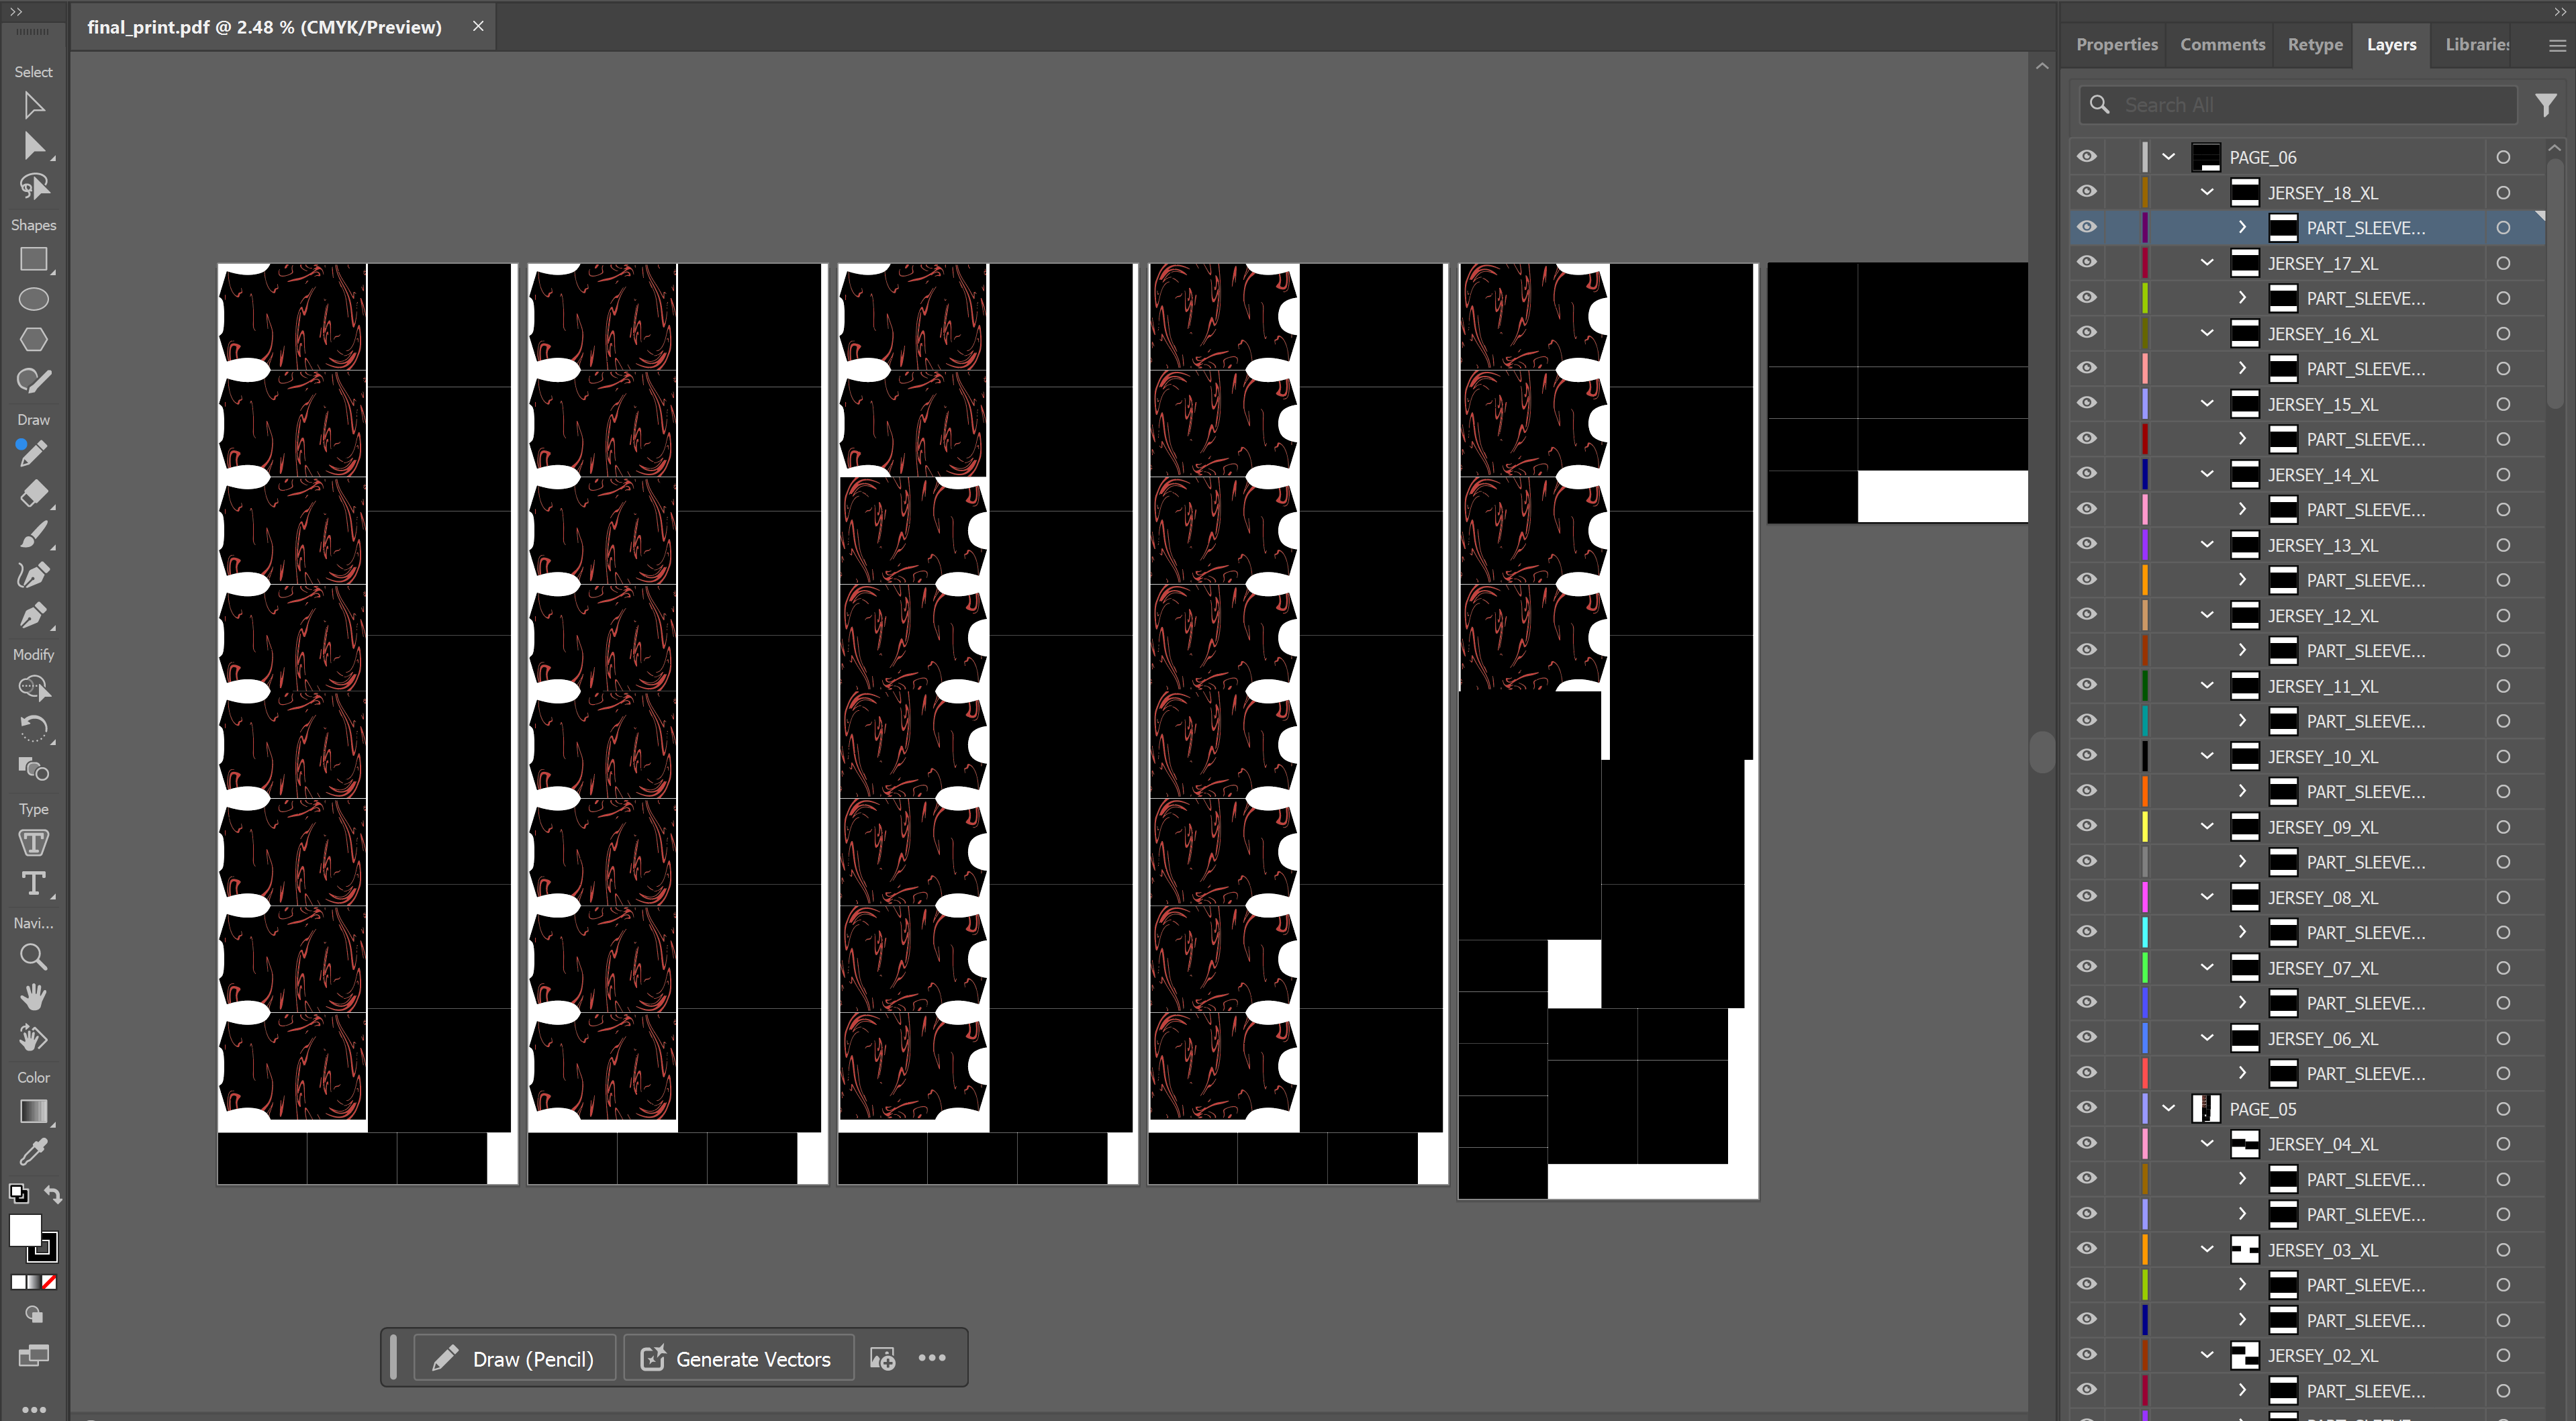Switch to the Libraries tab
Screen dimensions: 2576x1421
coord(2477,45)
